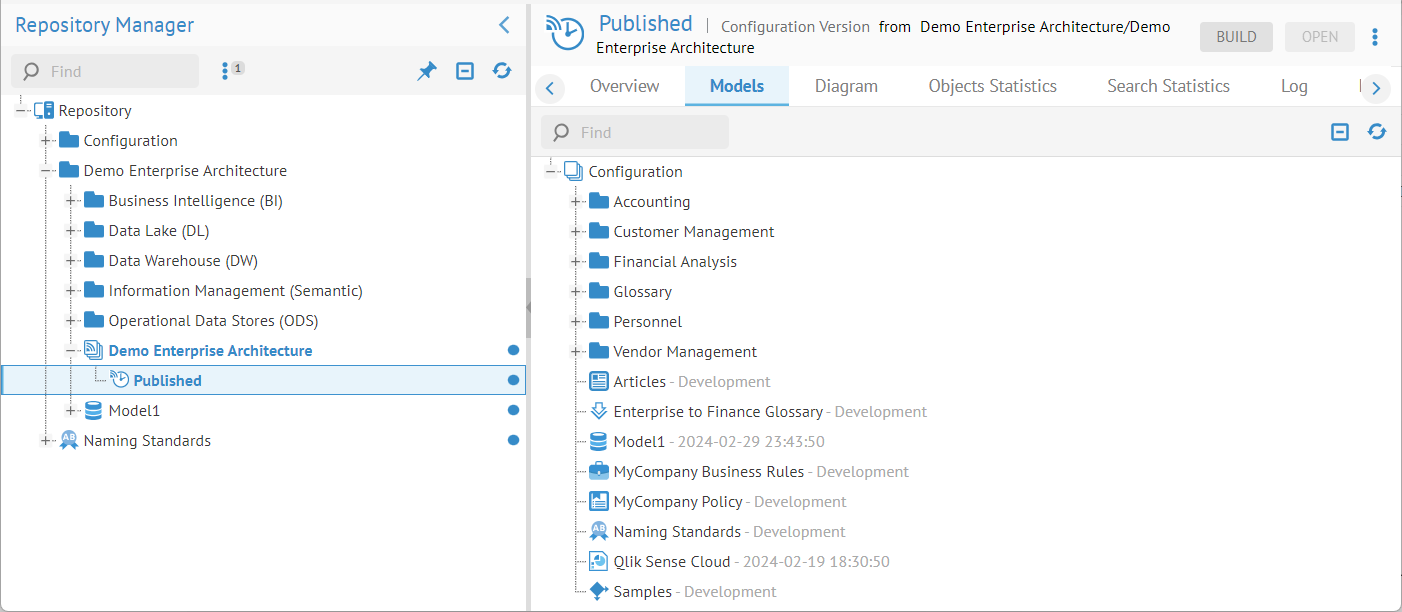Click the Qlik Sense Cloud model icon
This screenshot has width=1402, height=612.
click(x=599, y=562)
